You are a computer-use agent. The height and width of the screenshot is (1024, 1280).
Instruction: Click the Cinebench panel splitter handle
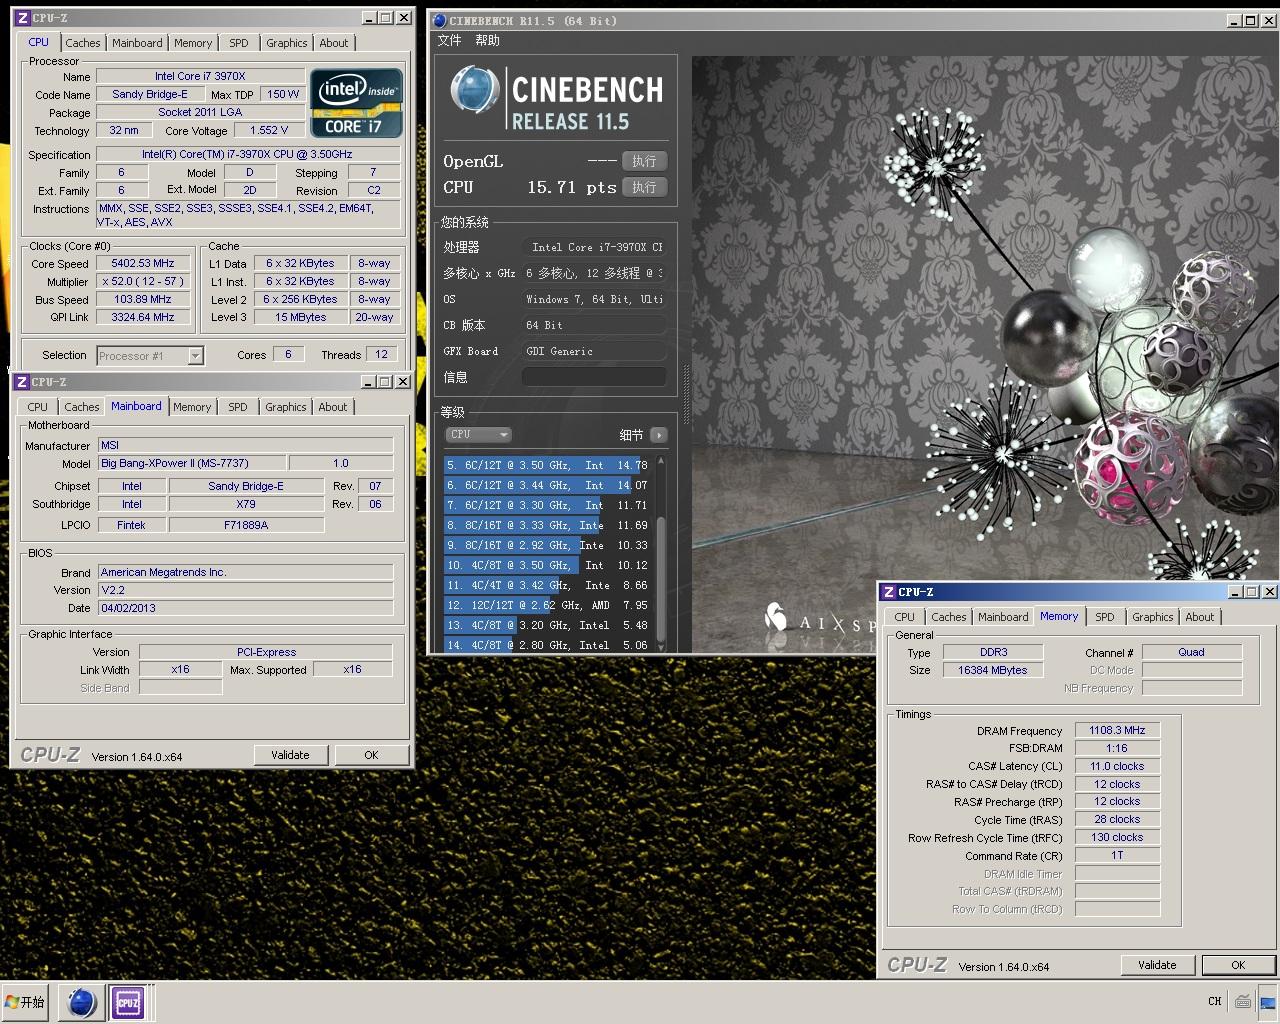click(686, 395)
